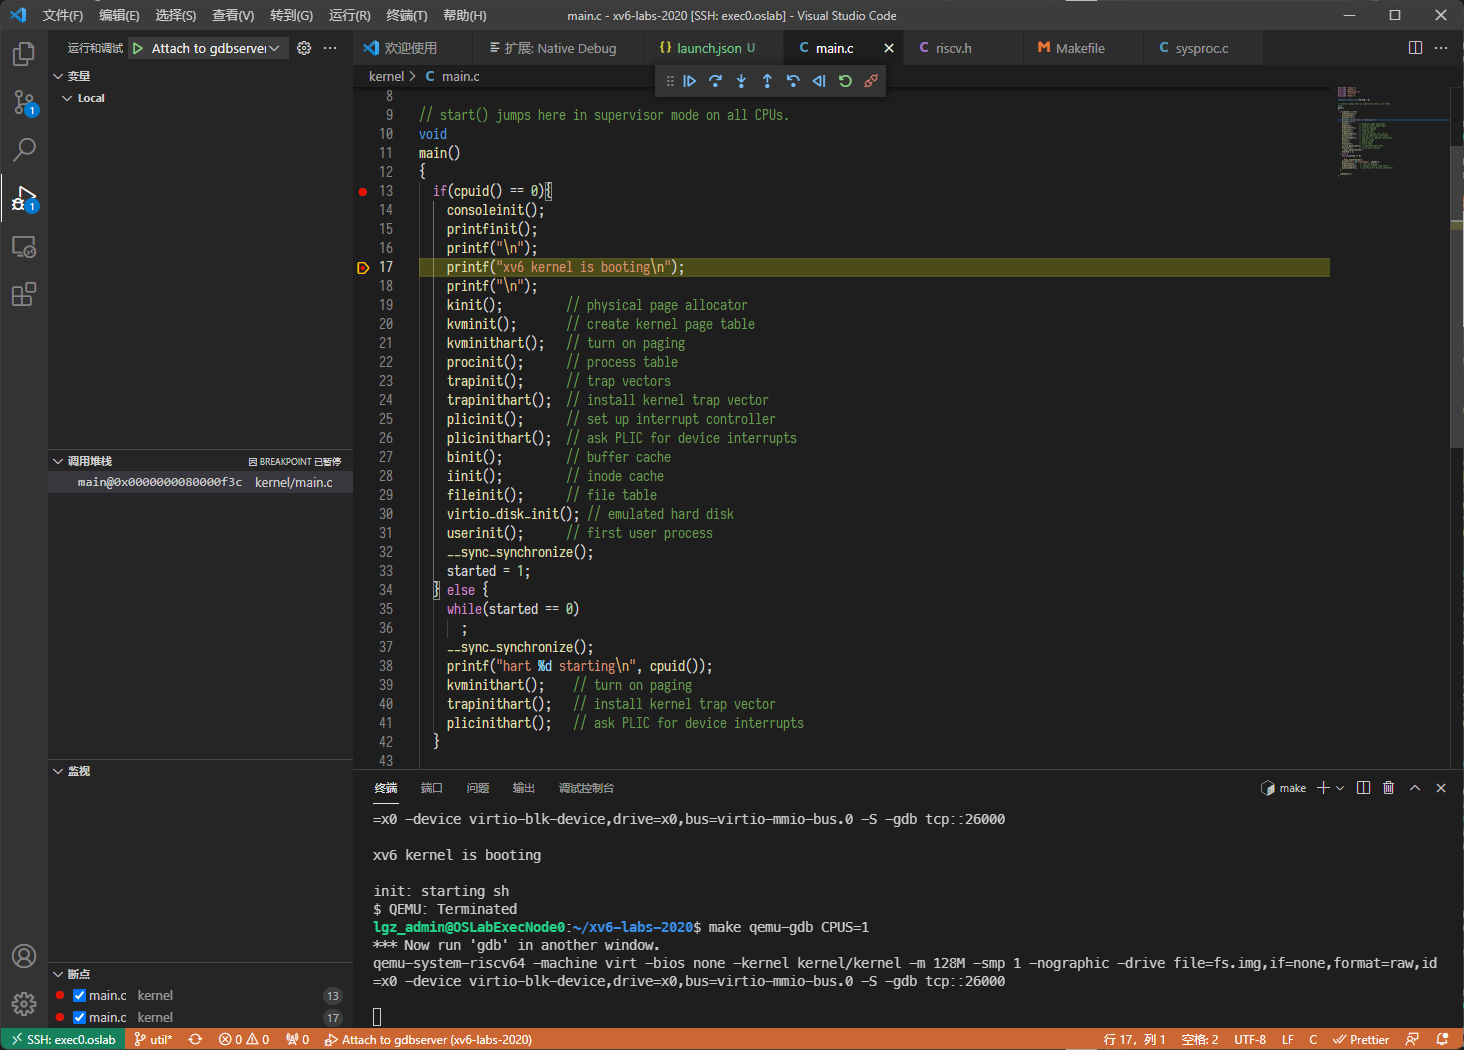
Task: Toggle the breakpoint dot at line 13
Action: tap(363, 191)
